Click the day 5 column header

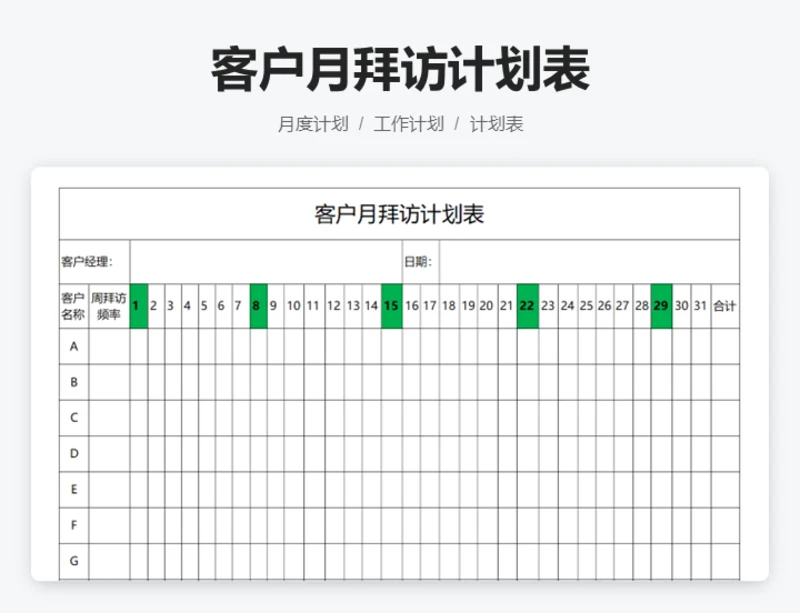[x=207, y=306]
